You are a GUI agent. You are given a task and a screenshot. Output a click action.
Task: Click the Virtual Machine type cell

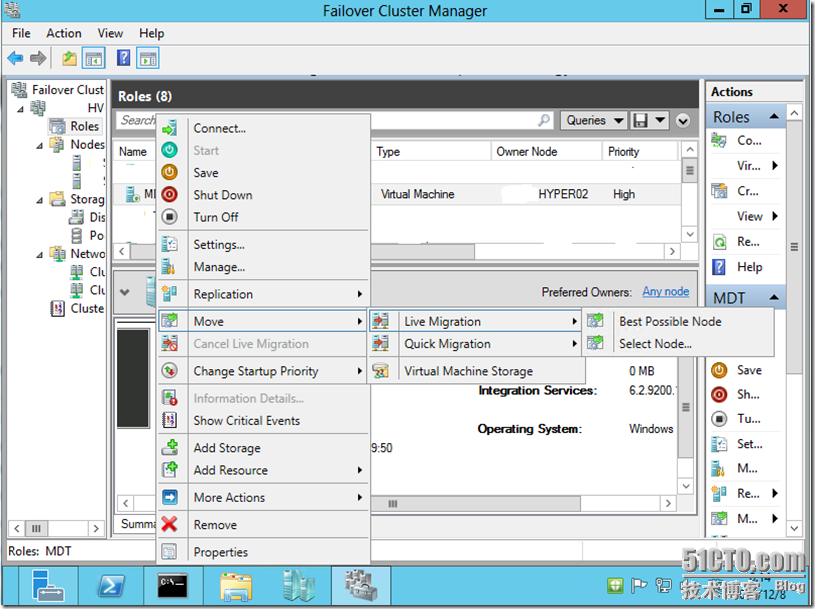(417, 194)
